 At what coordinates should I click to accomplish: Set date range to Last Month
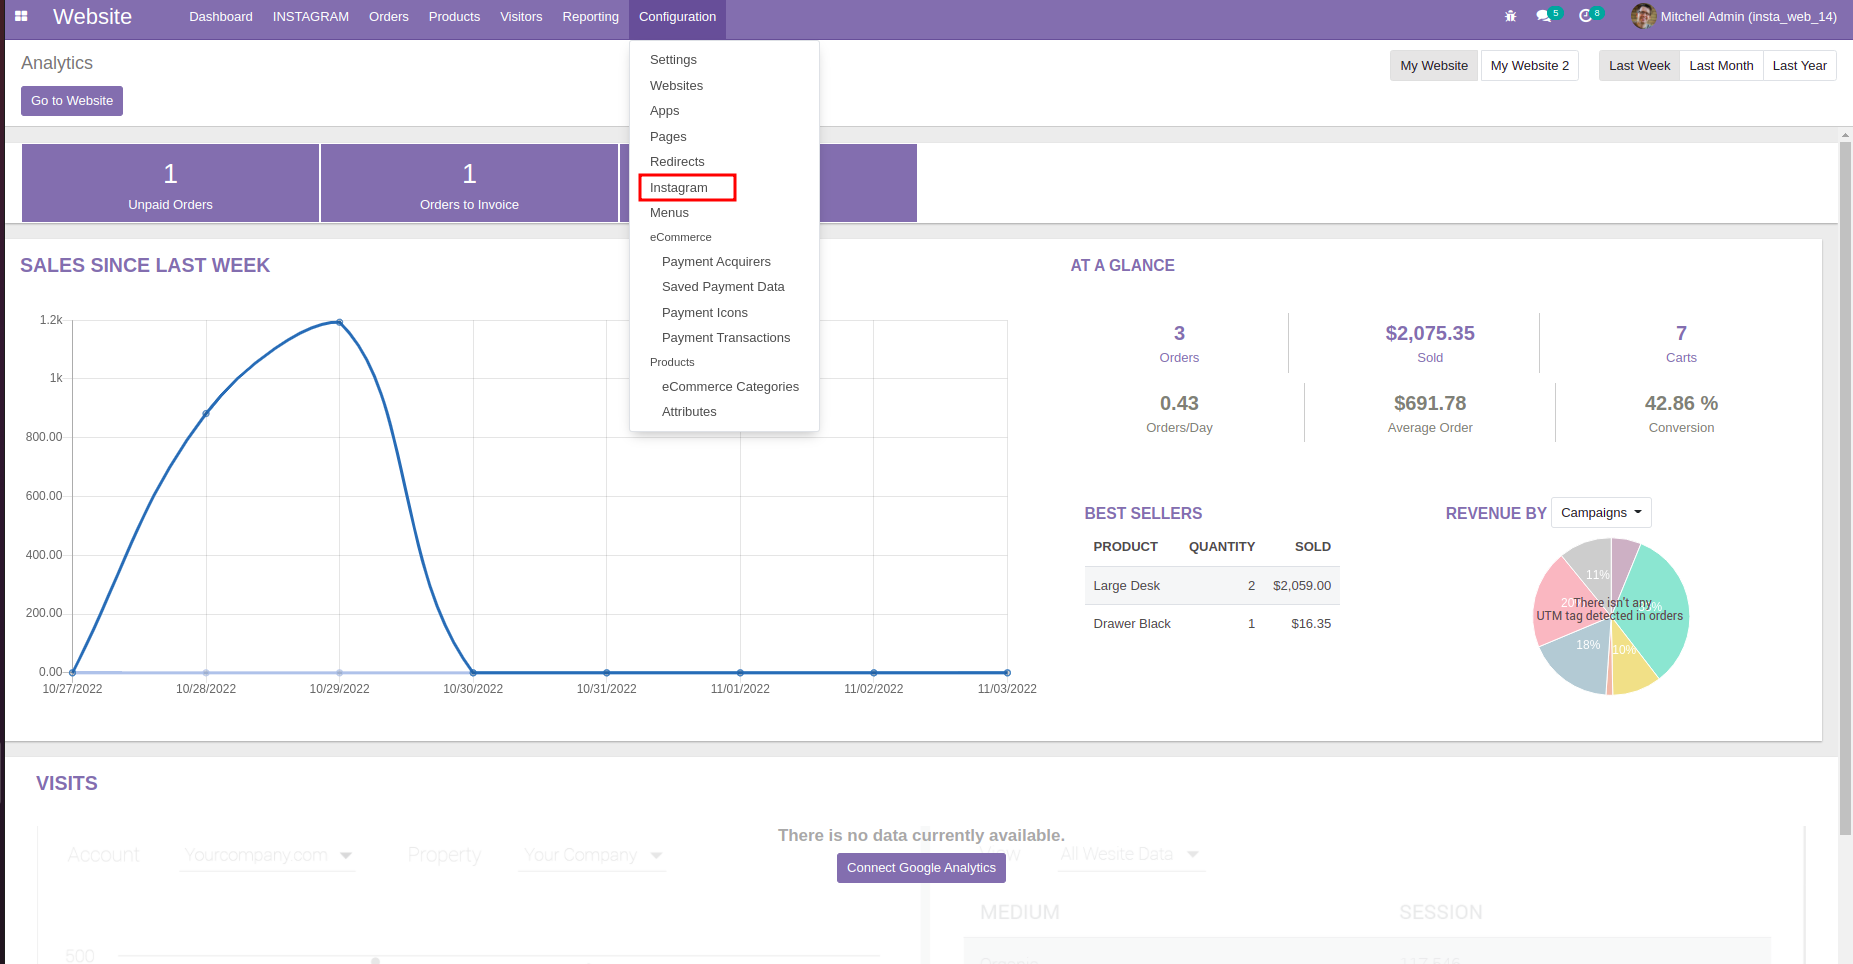coord(1721,66)
